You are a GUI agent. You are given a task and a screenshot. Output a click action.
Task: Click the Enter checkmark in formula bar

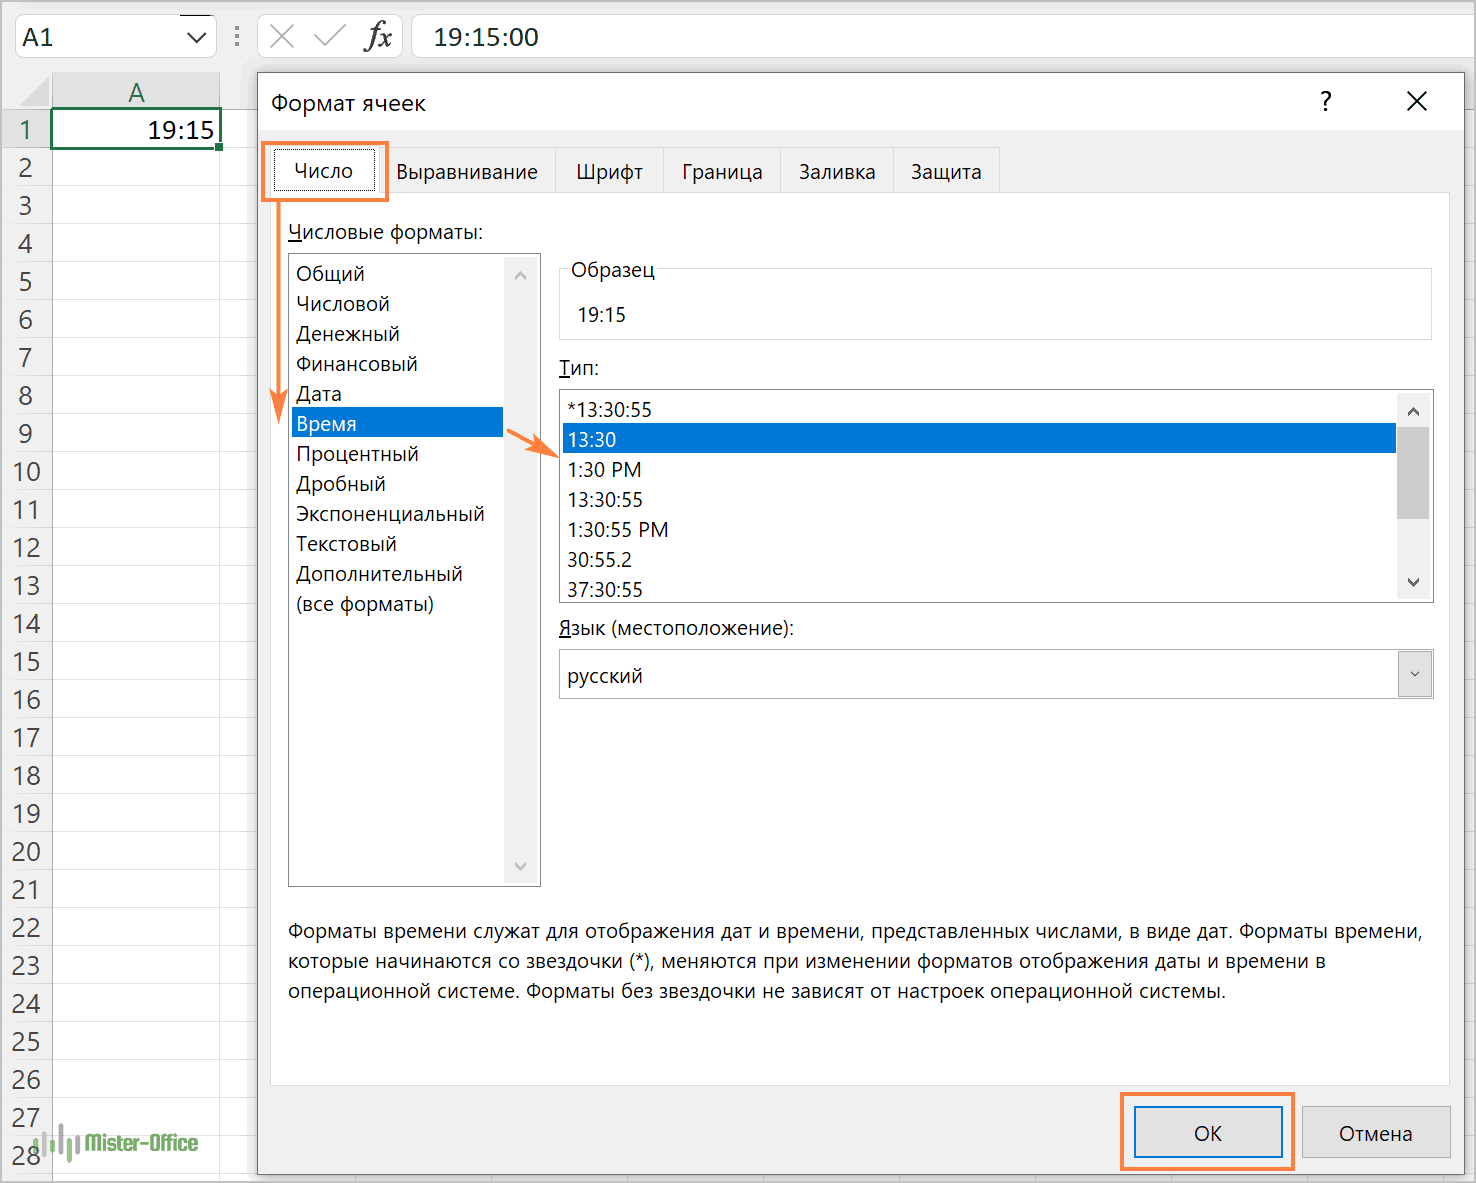pyautogui.click(x=328, y=37)
